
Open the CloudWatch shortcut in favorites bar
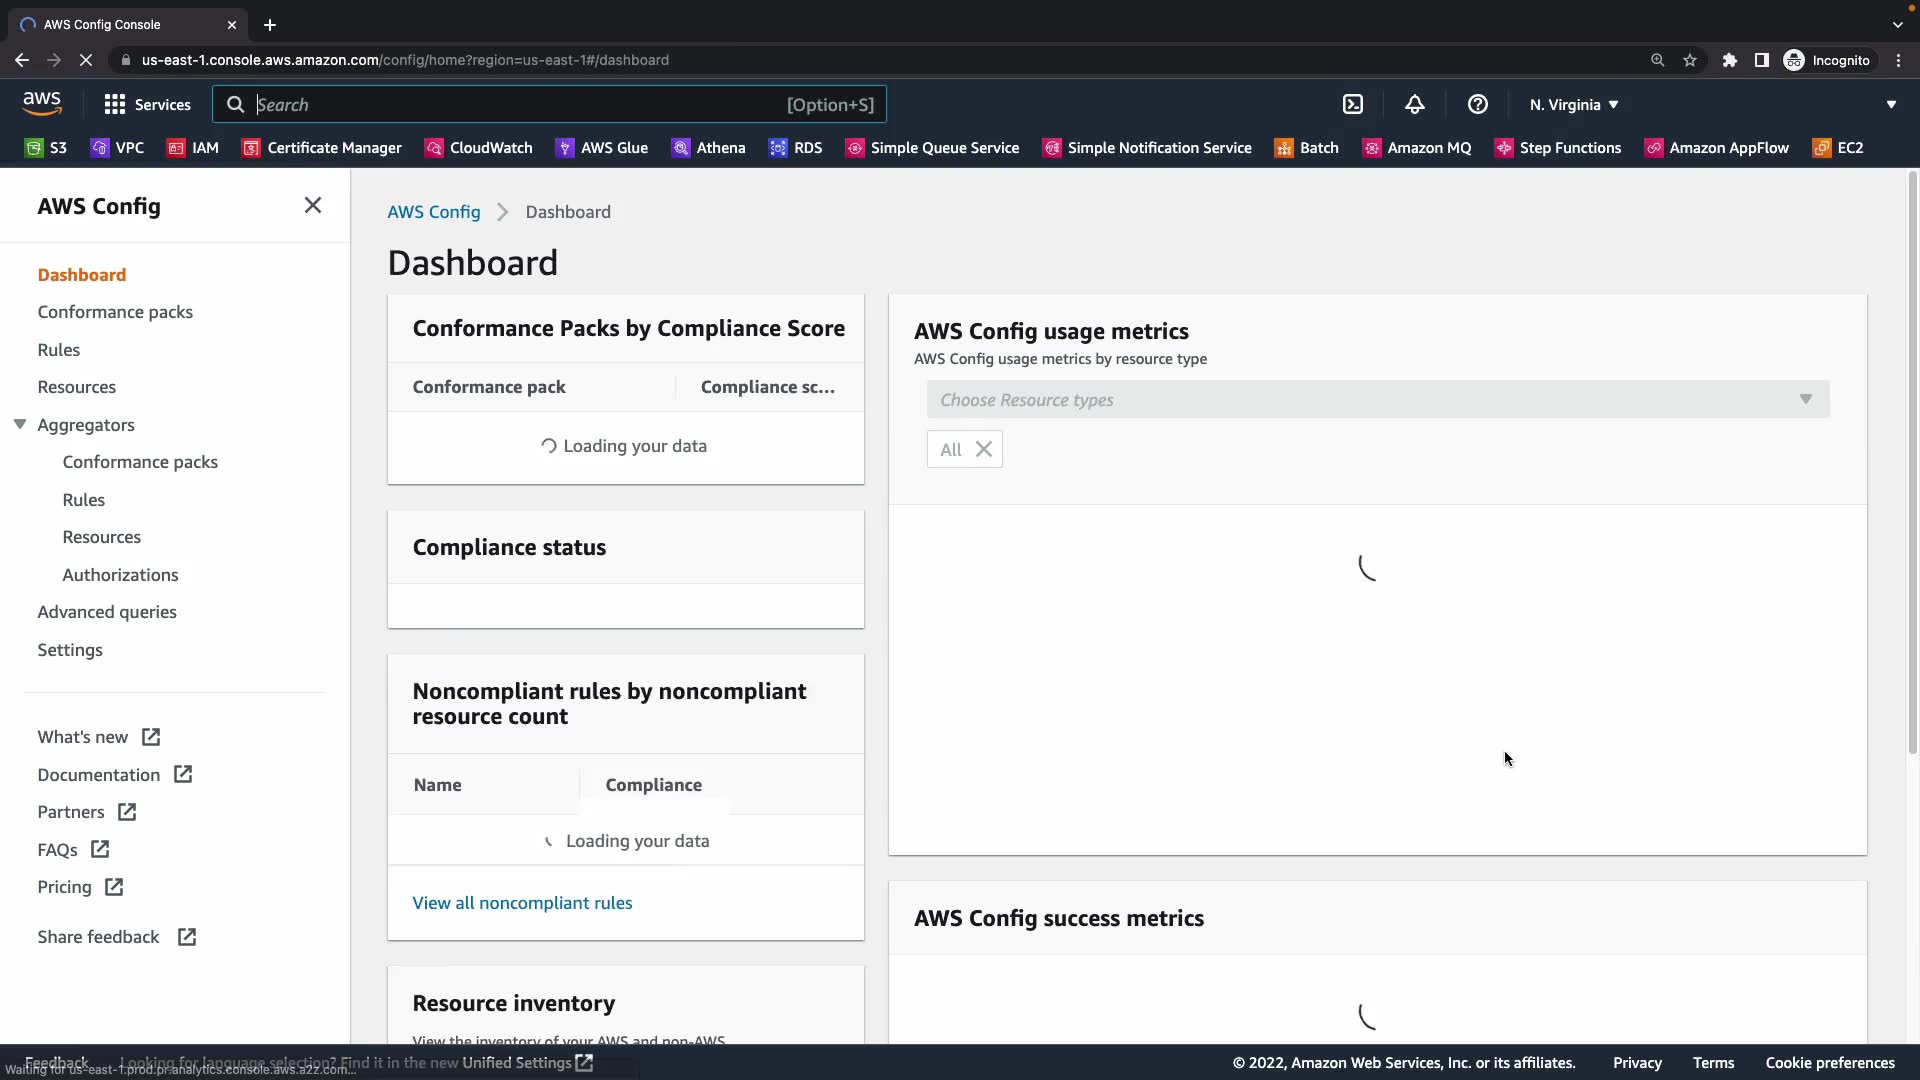pos(478,148)
